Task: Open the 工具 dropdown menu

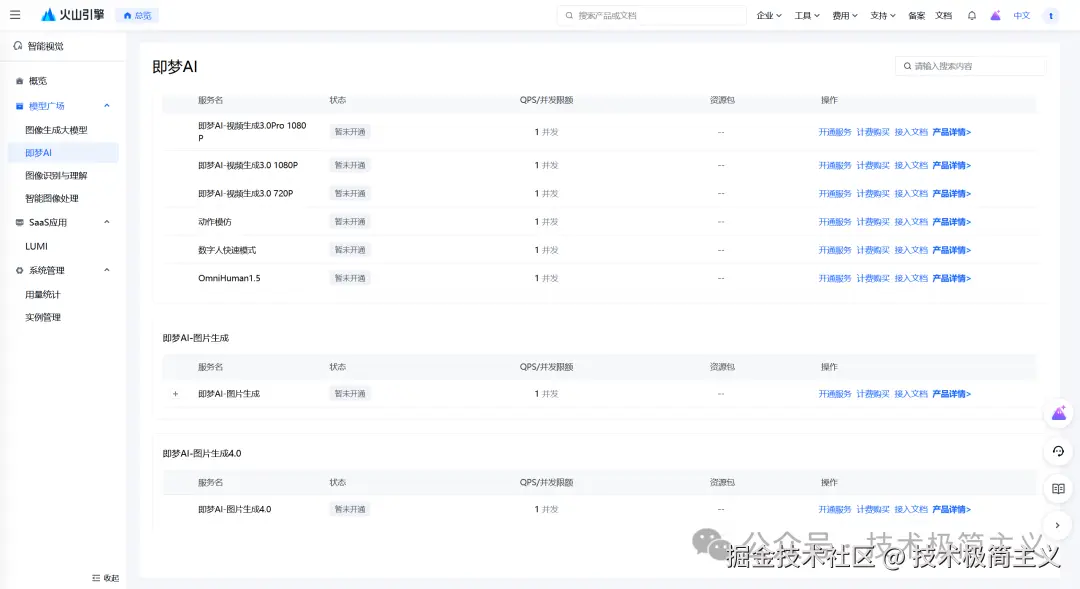Action: pos(807,15)
